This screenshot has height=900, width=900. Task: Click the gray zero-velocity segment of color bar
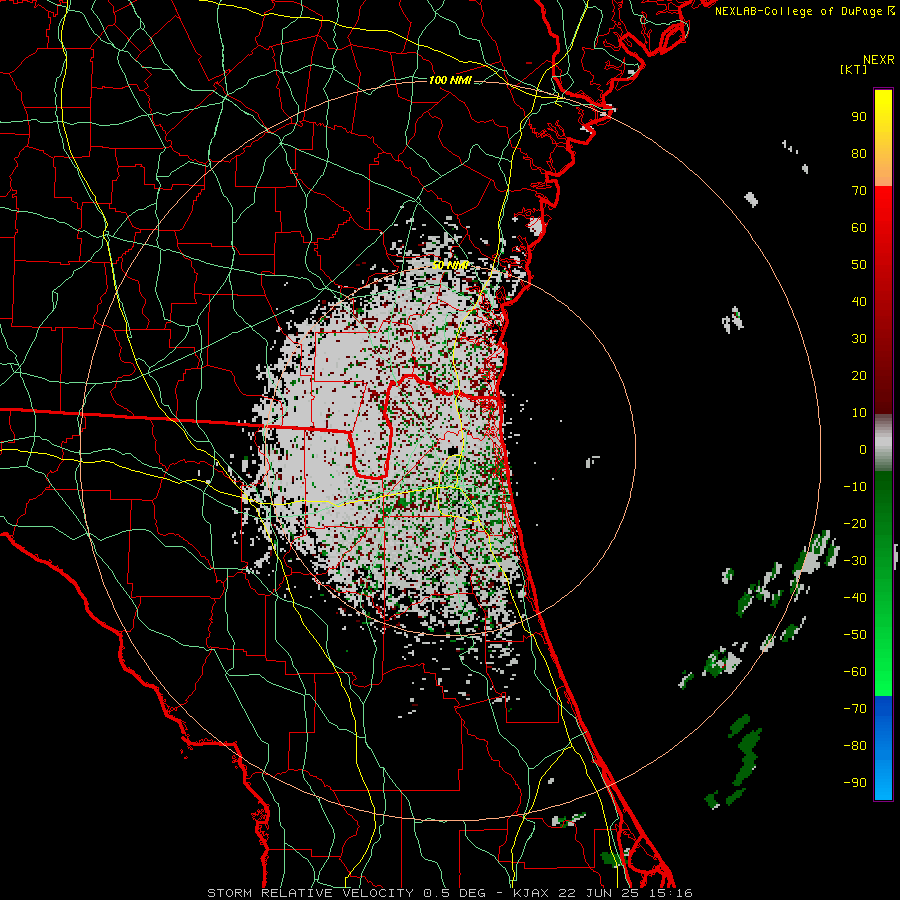[x=883, y=443]
